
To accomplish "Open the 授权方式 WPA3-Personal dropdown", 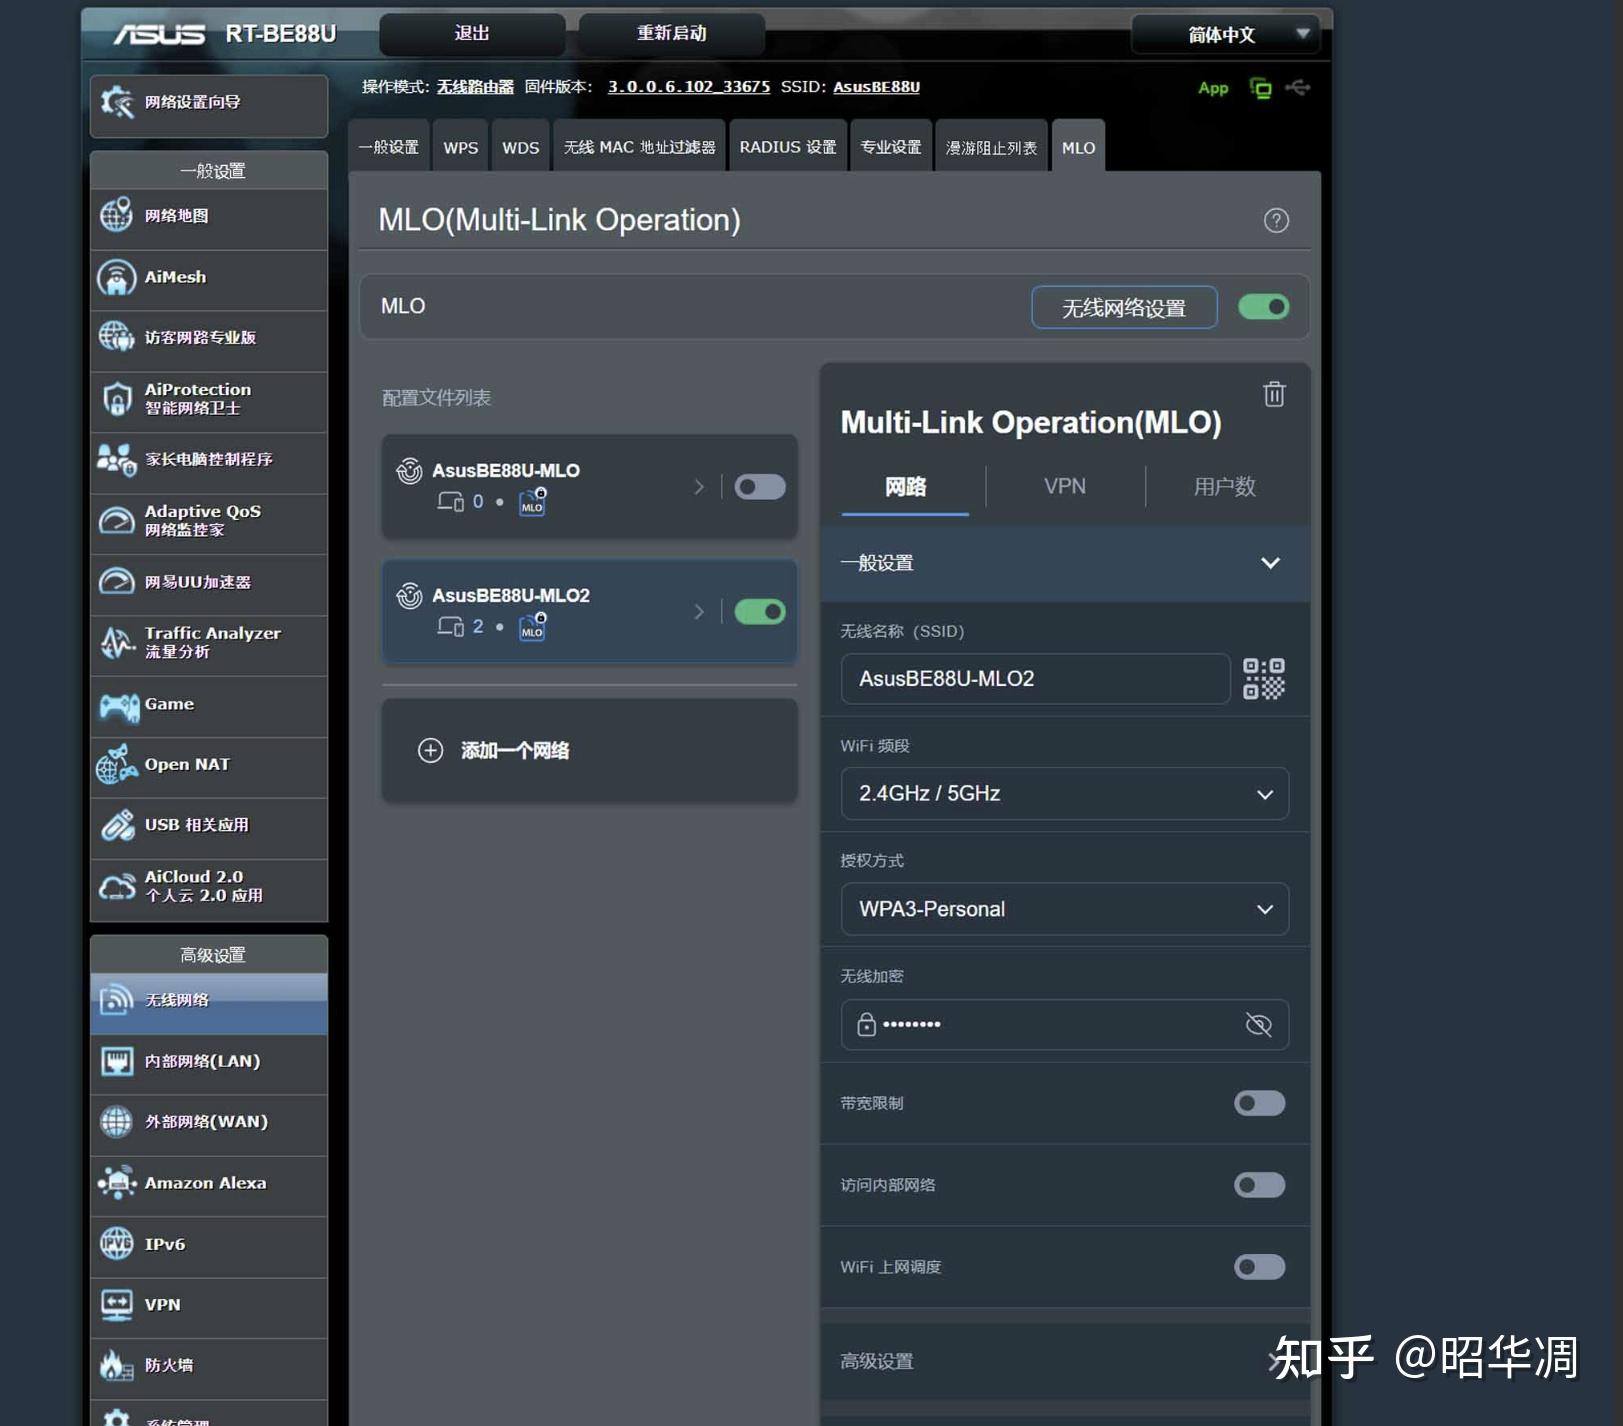I will coord(1063,909).
